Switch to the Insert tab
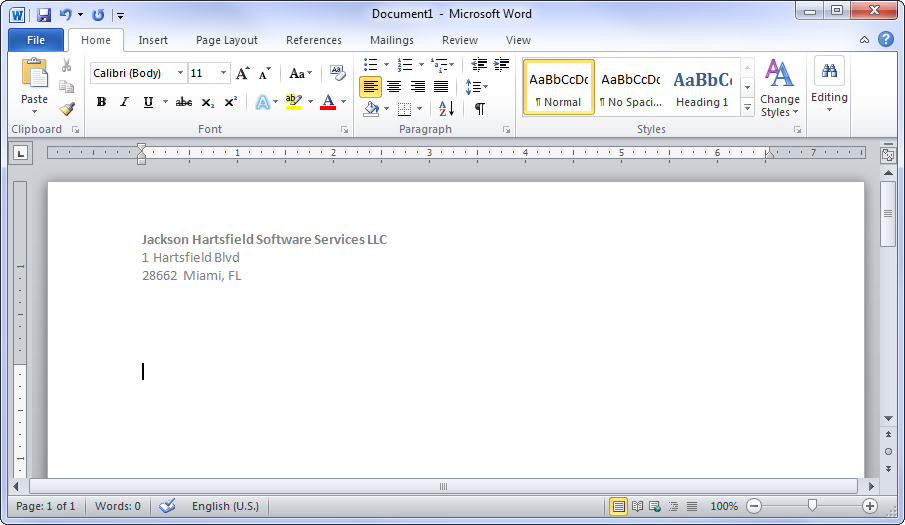The image size is (905, 525). [153, 40]
